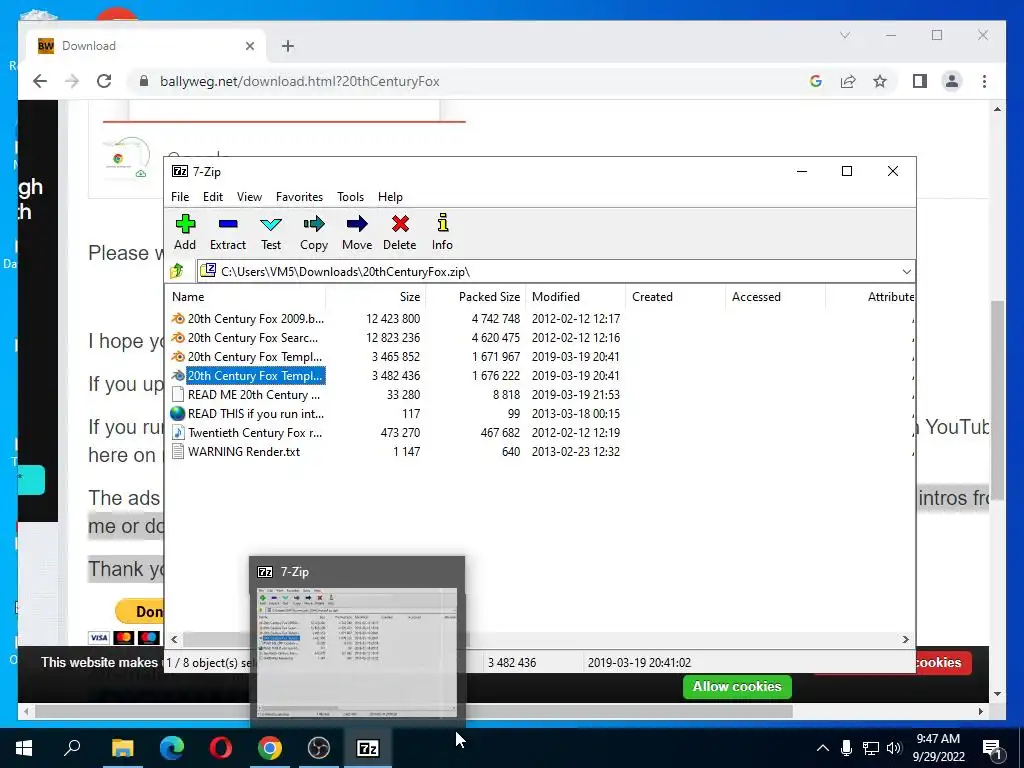Click the 7-Zip taskbar preview thumbnail
Screen dimensions: 1024x768
pyautogui.click(x=357, y=652)
